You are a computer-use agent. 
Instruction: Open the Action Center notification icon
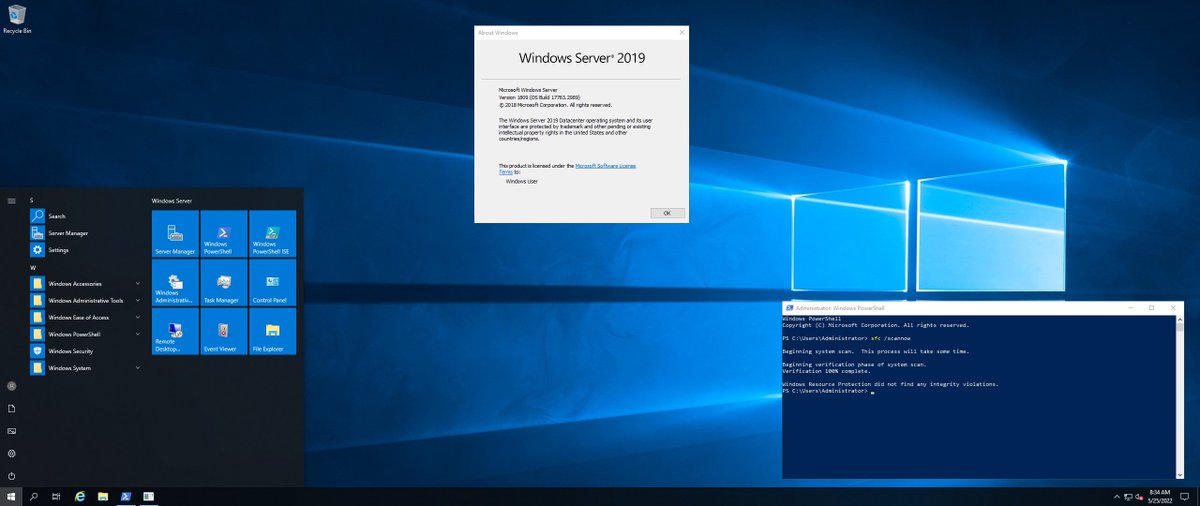1187,496
